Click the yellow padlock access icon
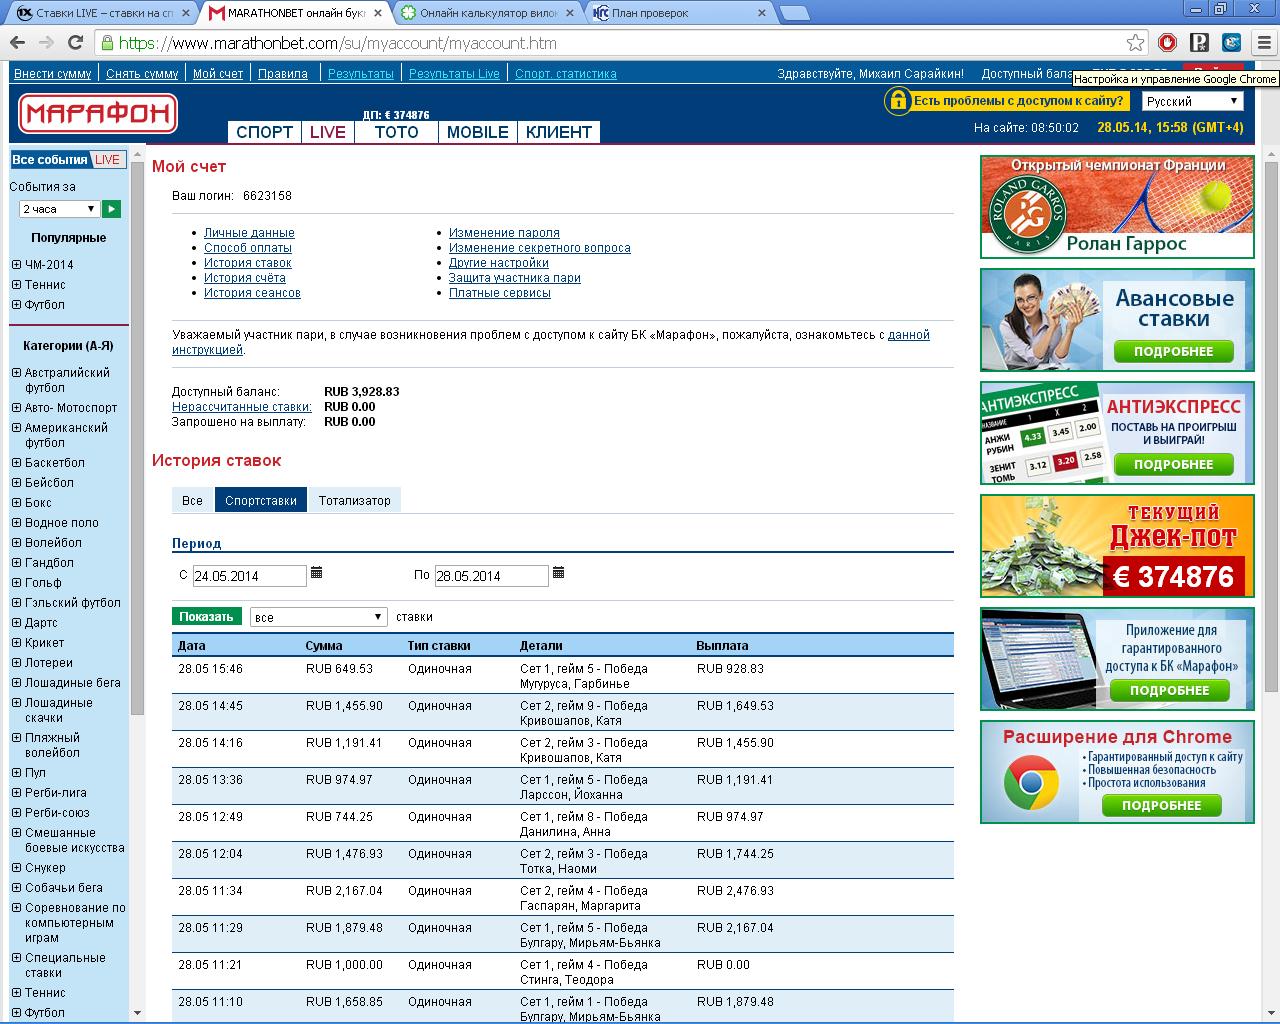Image resolution: width=1280 pixels, height=1024 pixels. [897, 101]
